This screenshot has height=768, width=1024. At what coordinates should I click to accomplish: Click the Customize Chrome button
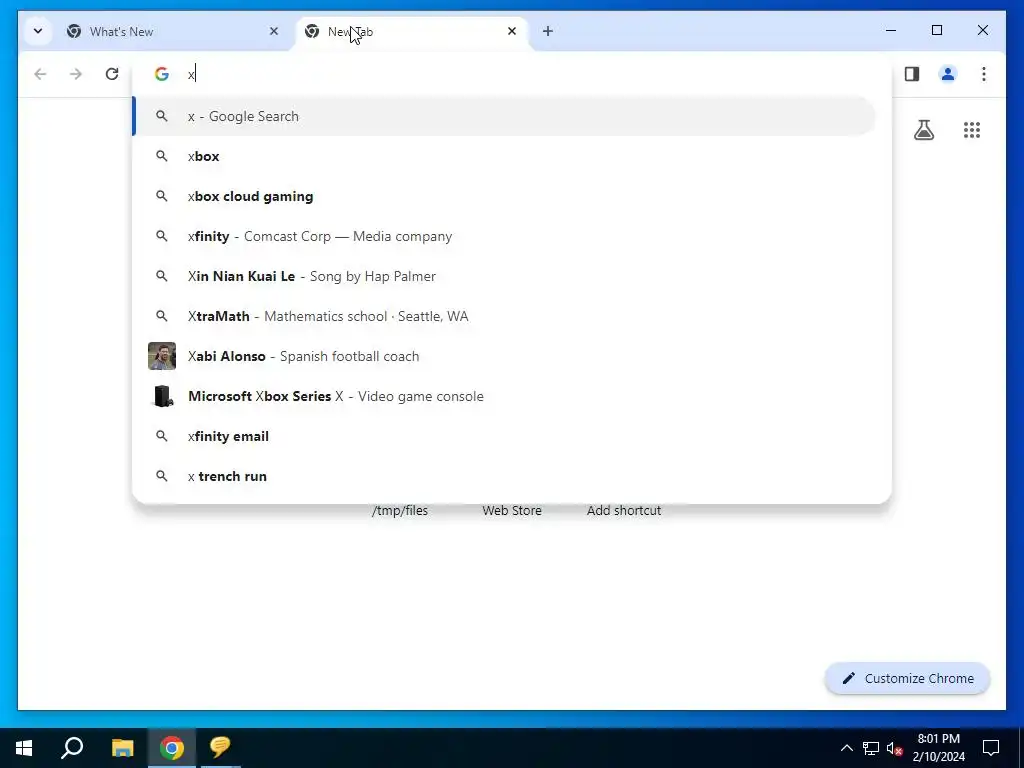908,679
